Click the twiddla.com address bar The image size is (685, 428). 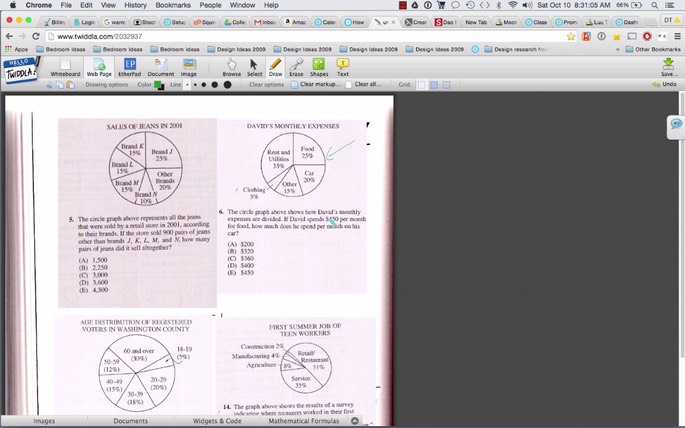click(306, 37)
